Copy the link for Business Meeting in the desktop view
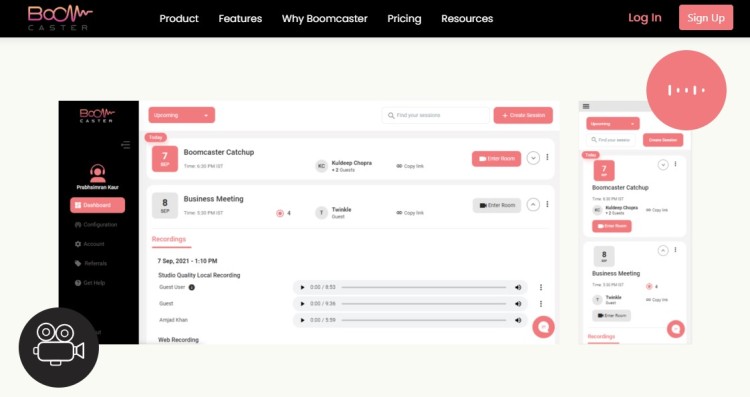Image resolution: width=750 pixels, height=397 pixels. (410, 213)
